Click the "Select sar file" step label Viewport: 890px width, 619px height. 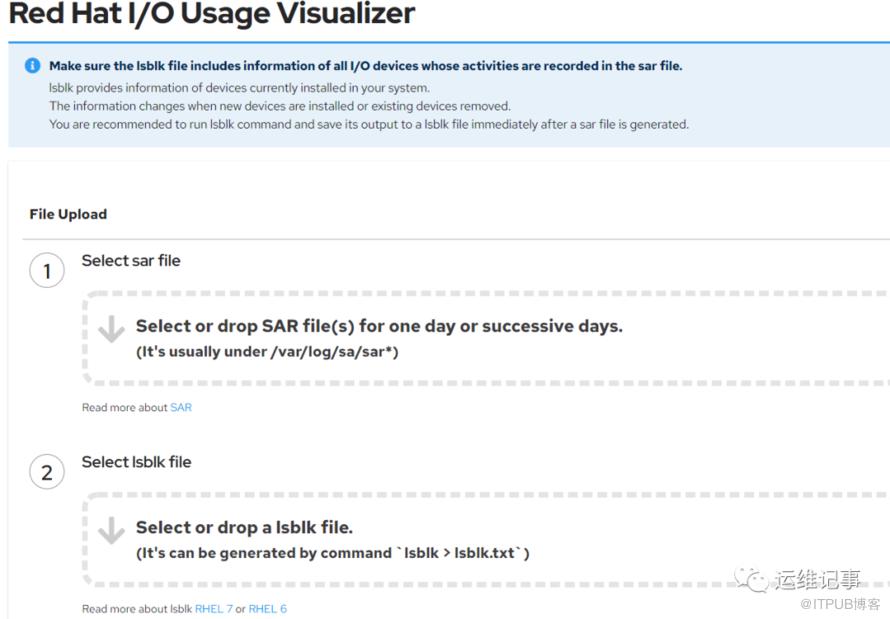[131, 260]
